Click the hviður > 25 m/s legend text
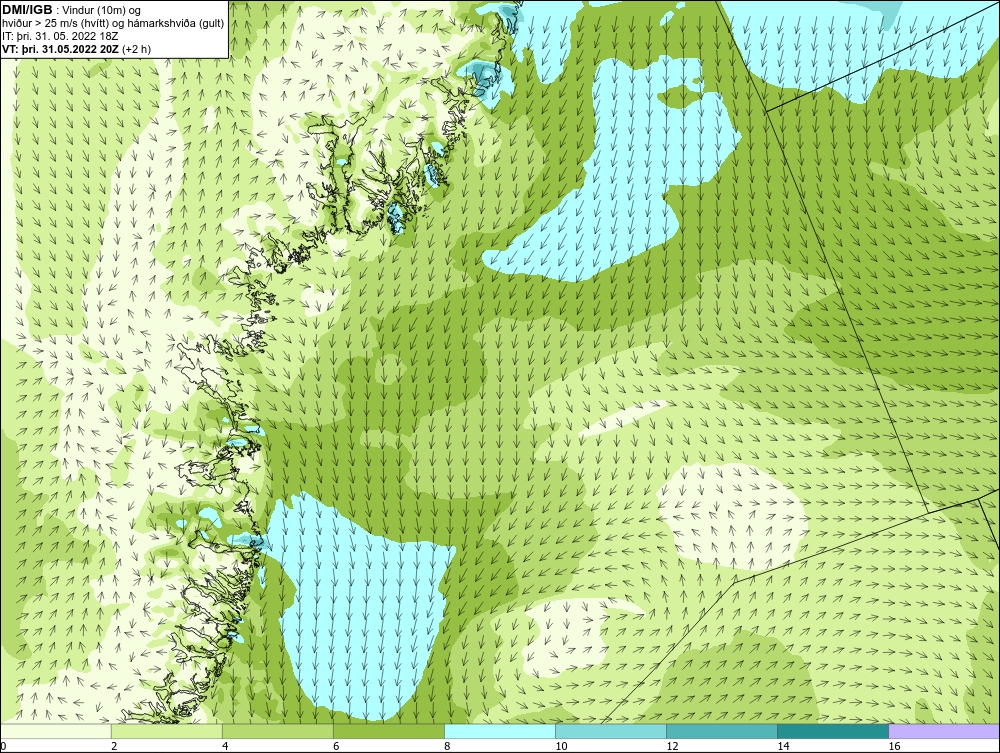Image resolution: width=1000 pixels, height=753 pixels. (x=112, y=24)
